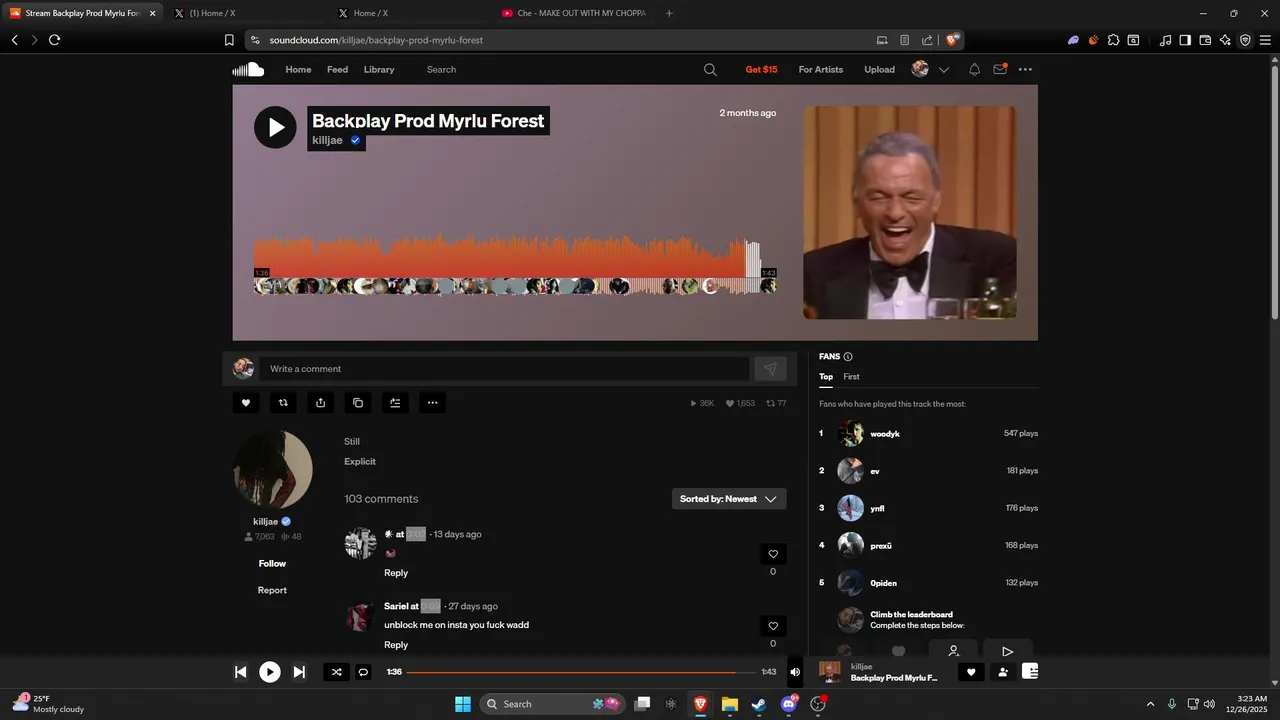Focus the Write a comment field
Image resolution: width=1280 pixels, height=720 pixels.
tap(504, 369)
